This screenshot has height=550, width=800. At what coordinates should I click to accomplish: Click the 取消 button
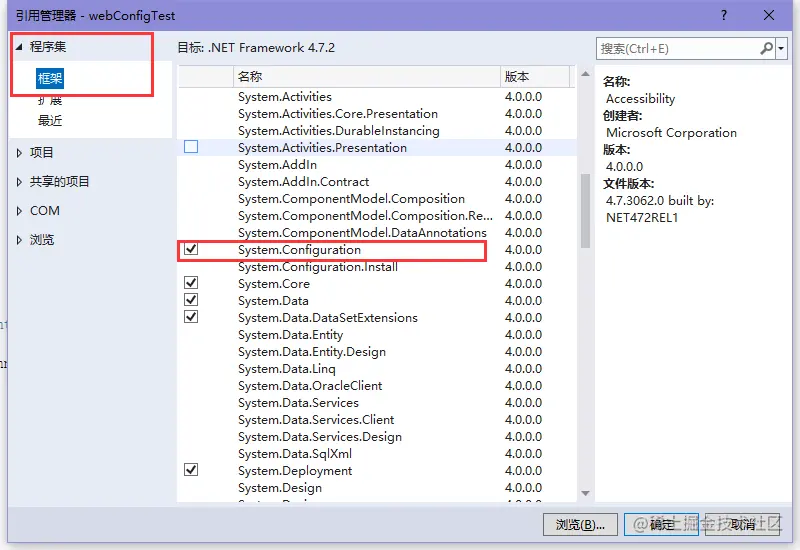[742, 524]
